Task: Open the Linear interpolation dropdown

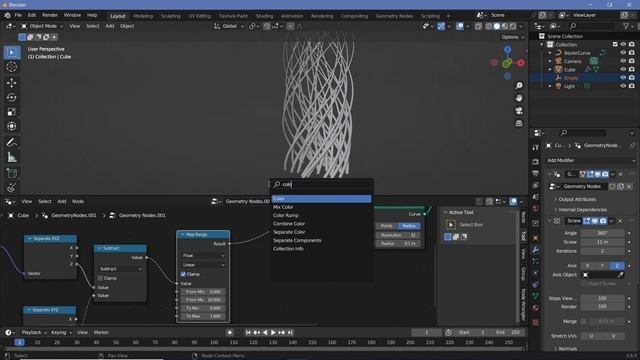Action: pyautogui.click(x=203, y=265)
